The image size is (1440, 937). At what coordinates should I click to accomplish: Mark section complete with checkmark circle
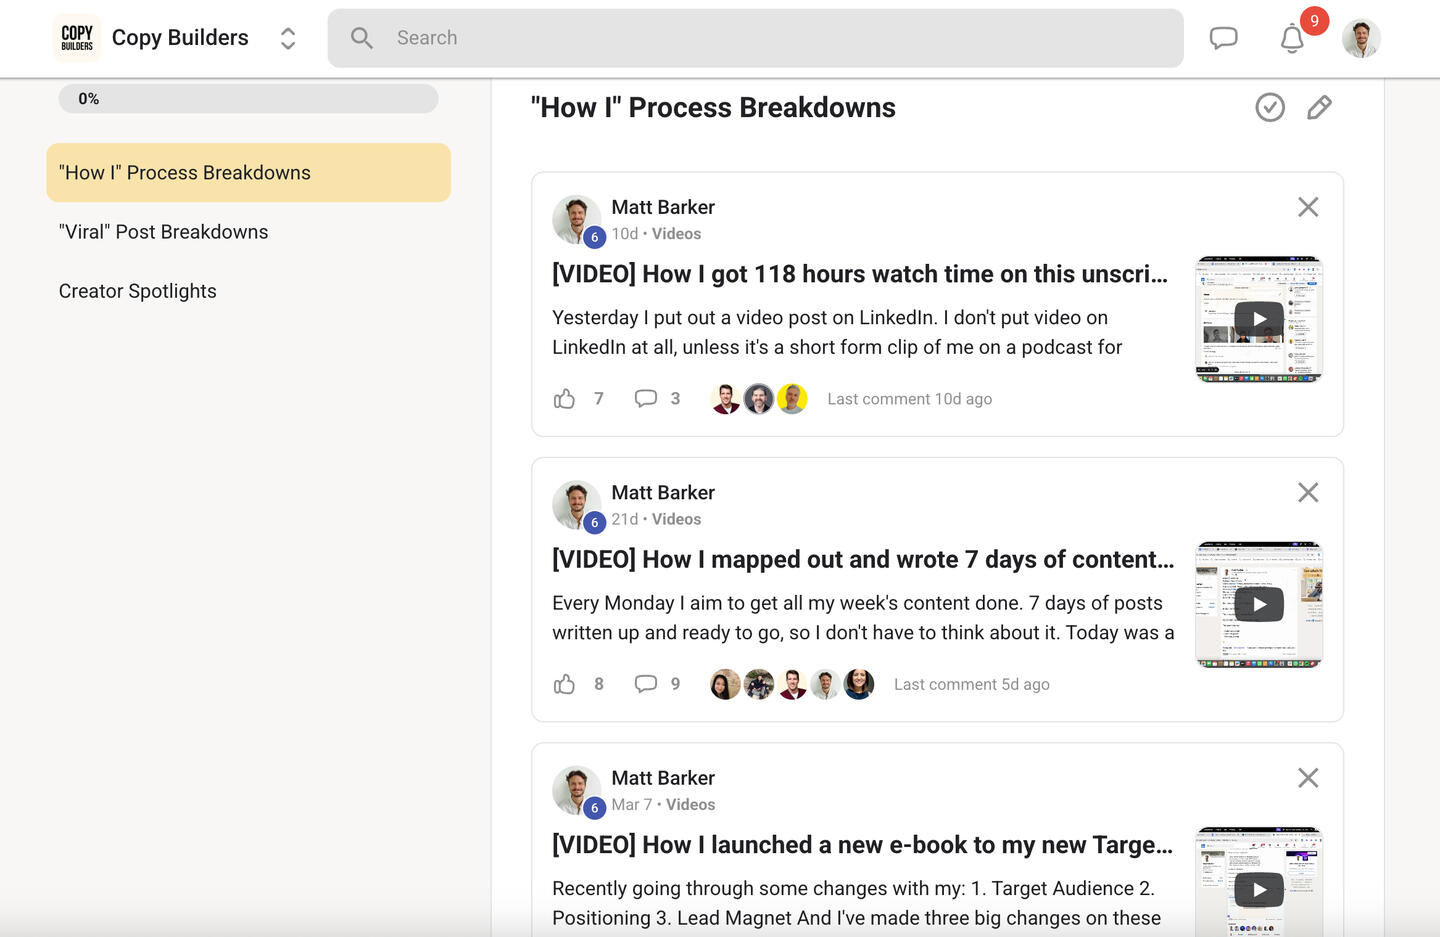point(1270,107)
